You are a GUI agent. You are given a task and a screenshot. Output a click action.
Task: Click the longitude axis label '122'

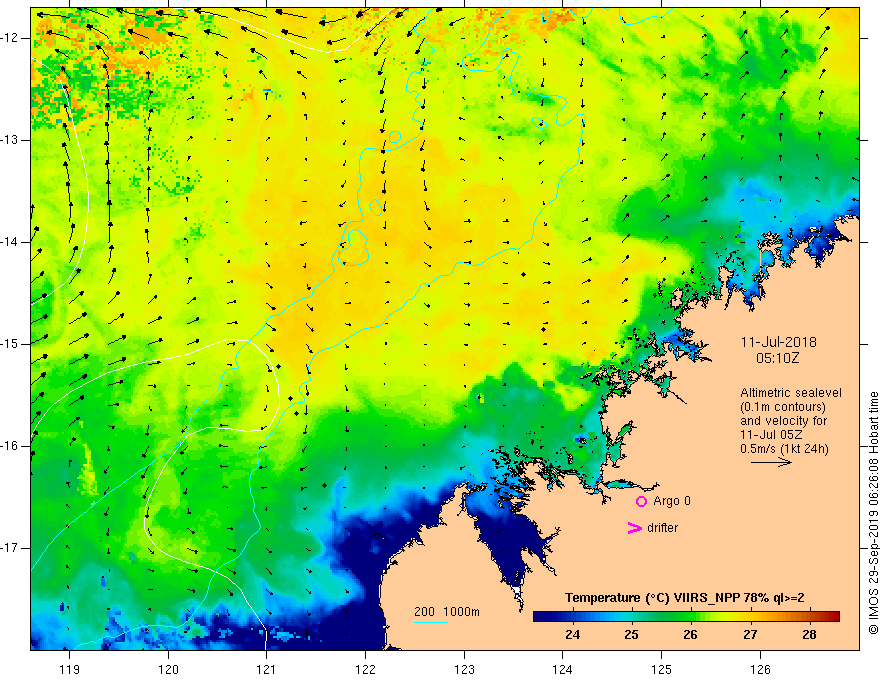coord(365,669)
